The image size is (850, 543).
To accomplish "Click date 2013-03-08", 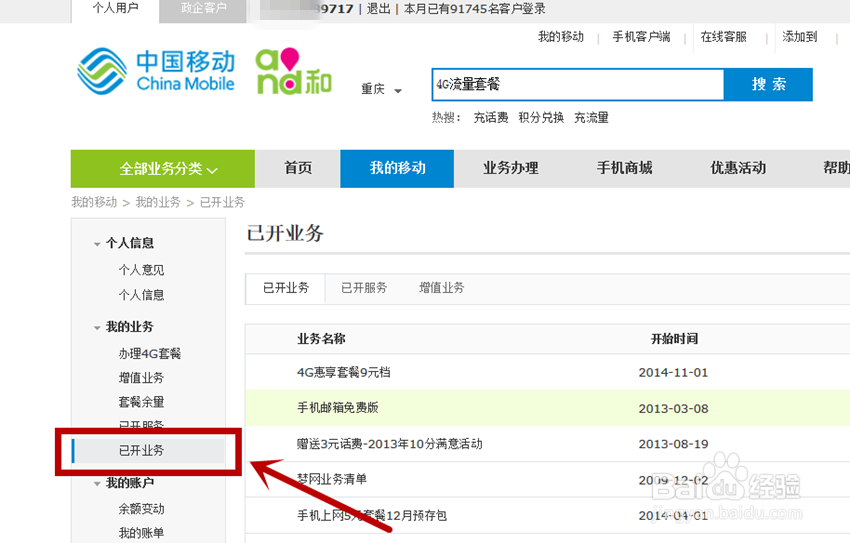I will pyautogui.click(x=673, y=409).
